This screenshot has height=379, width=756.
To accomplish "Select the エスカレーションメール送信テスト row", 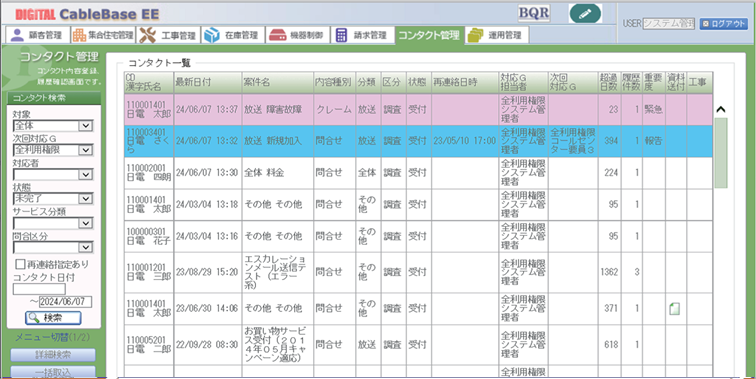I will coord(418,272).
